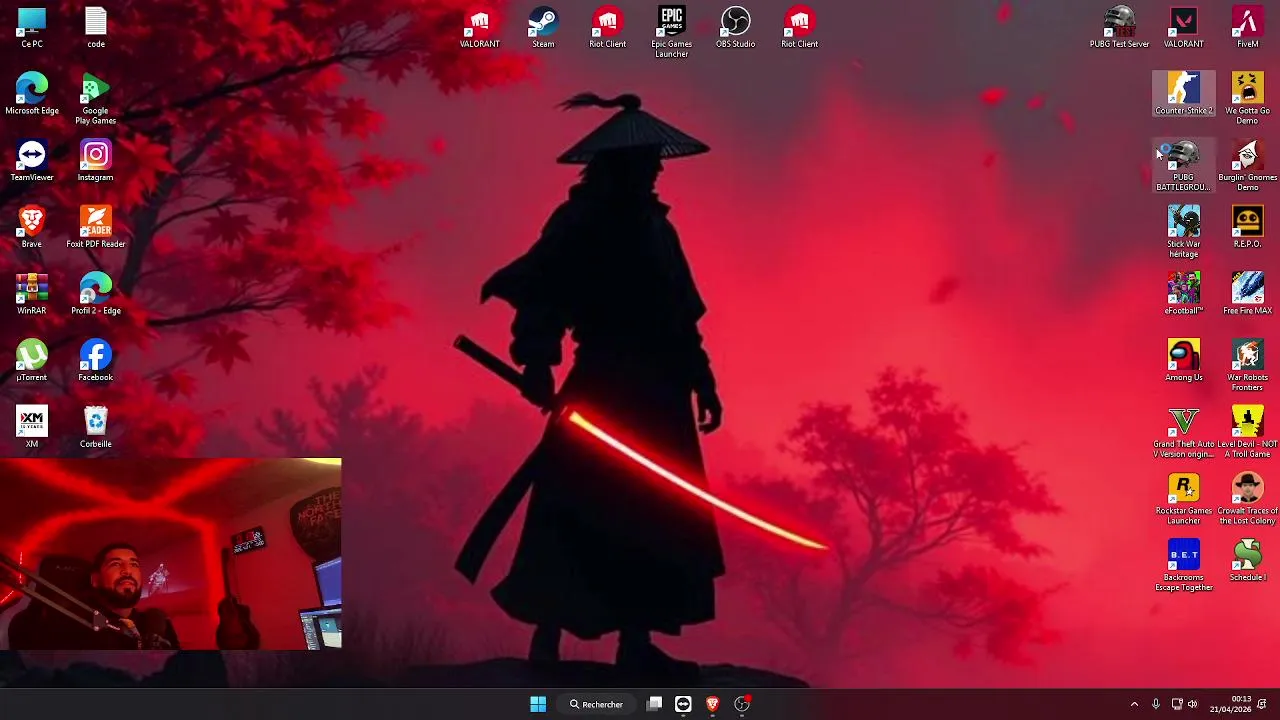Launch WinRAR from the desktop
The height and width of the screenshot is (720, 1280).
32,295
